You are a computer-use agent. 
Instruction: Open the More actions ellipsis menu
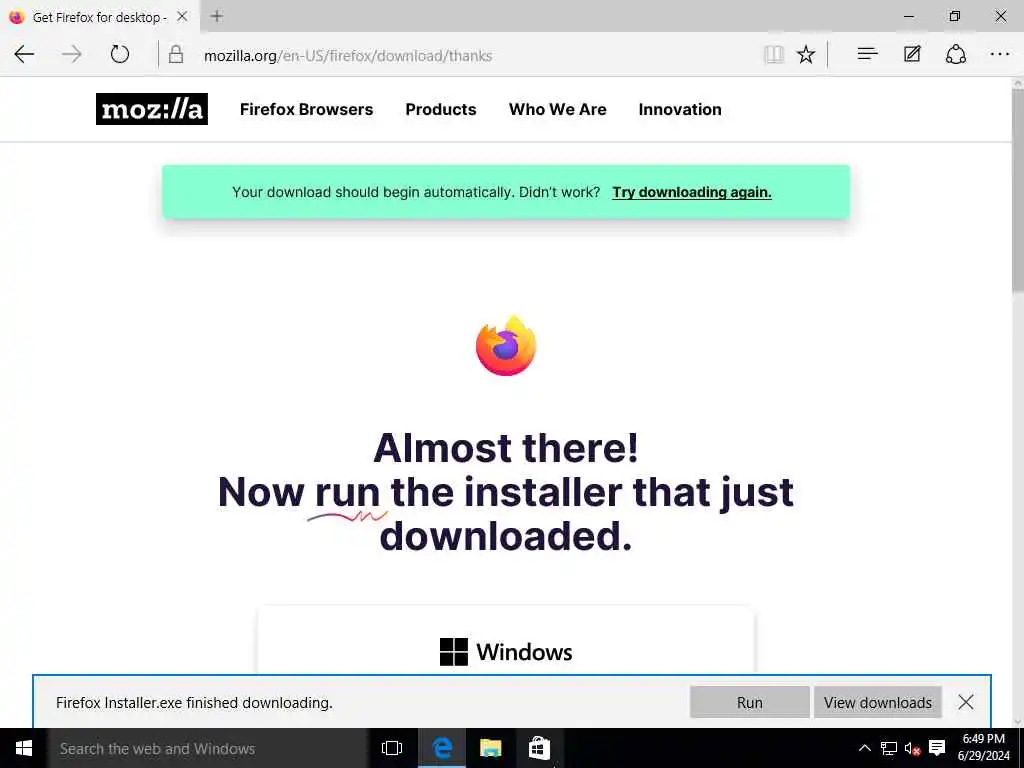click(1000, 54)
